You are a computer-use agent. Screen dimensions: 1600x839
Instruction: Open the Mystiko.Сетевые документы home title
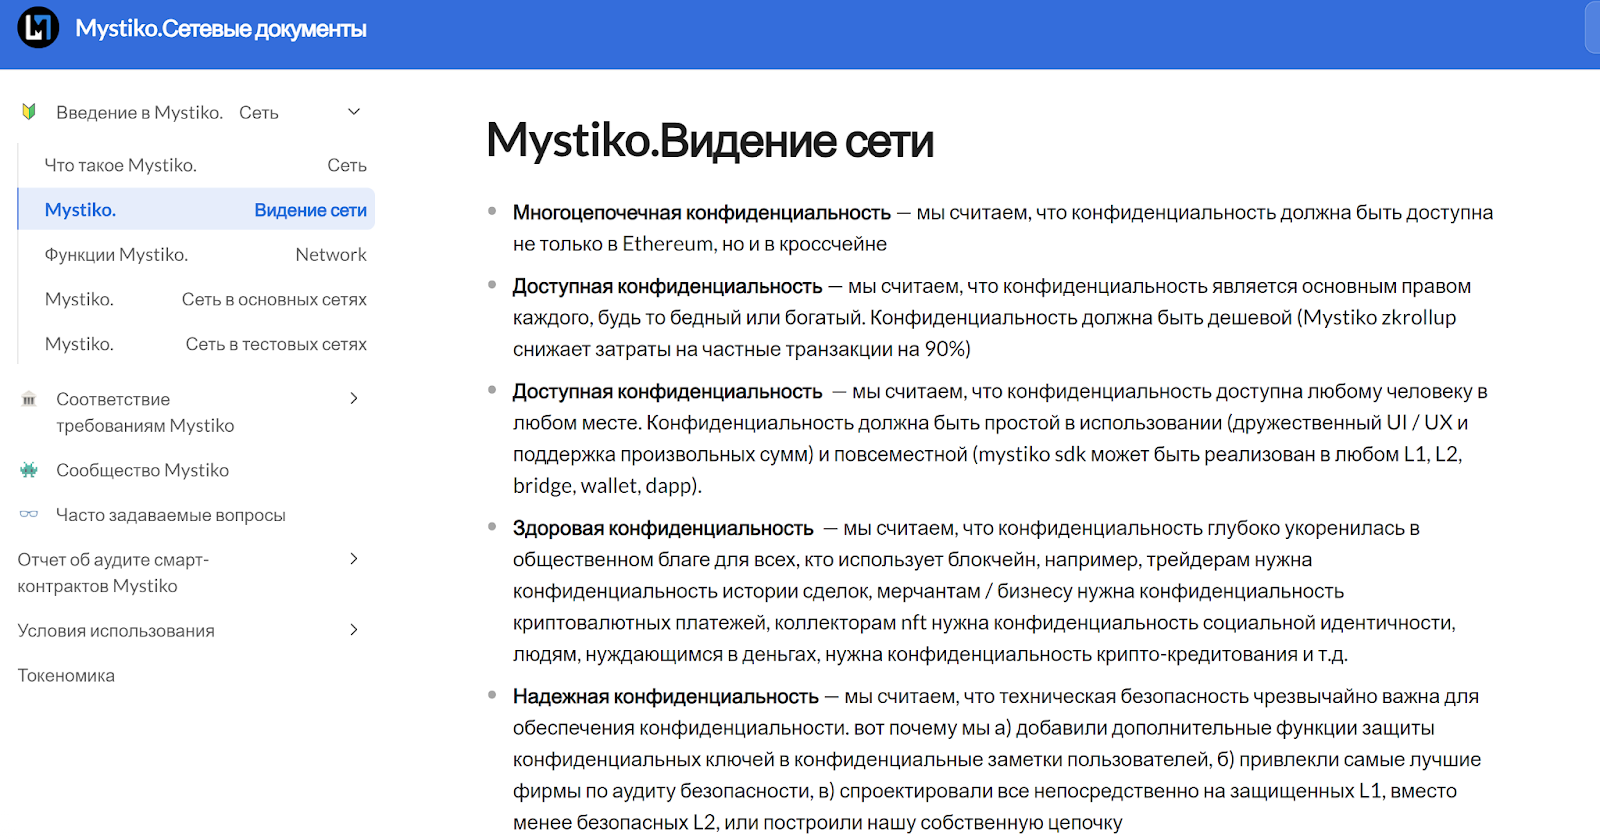pos(221,29)
